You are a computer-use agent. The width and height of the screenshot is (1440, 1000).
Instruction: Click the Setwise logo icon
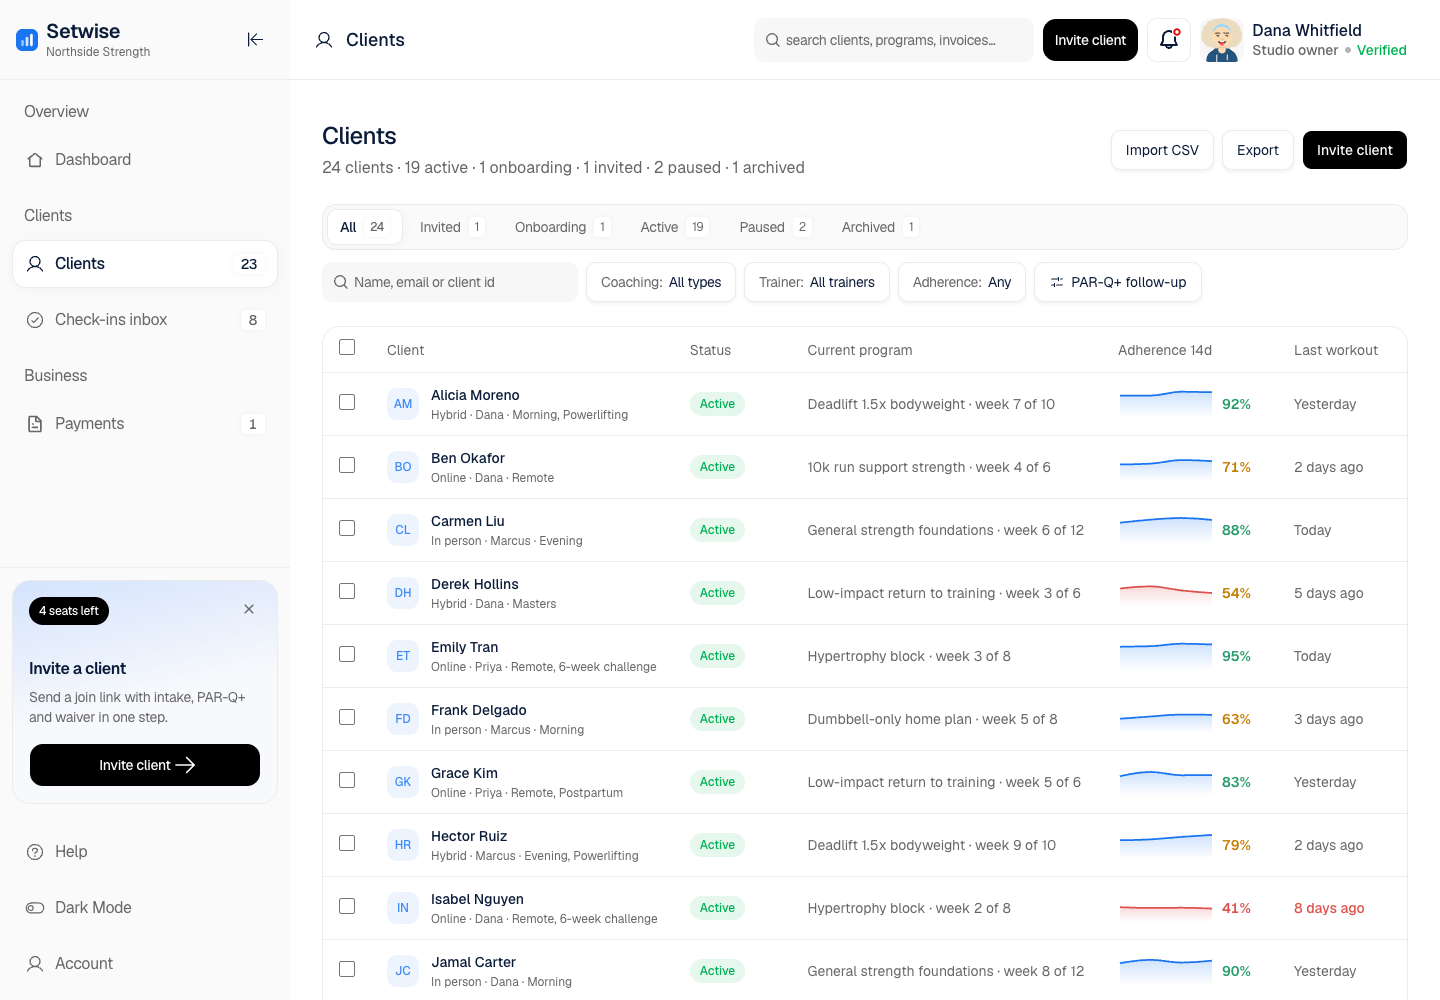point(27,40)
